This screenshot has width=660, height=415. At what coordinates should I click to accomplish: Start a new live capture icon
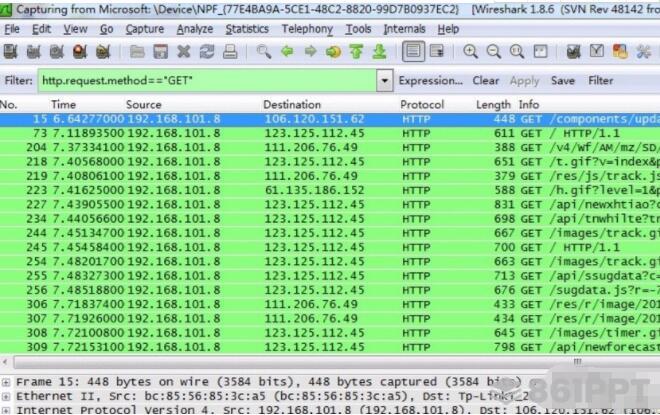click(x=56, y=52)
